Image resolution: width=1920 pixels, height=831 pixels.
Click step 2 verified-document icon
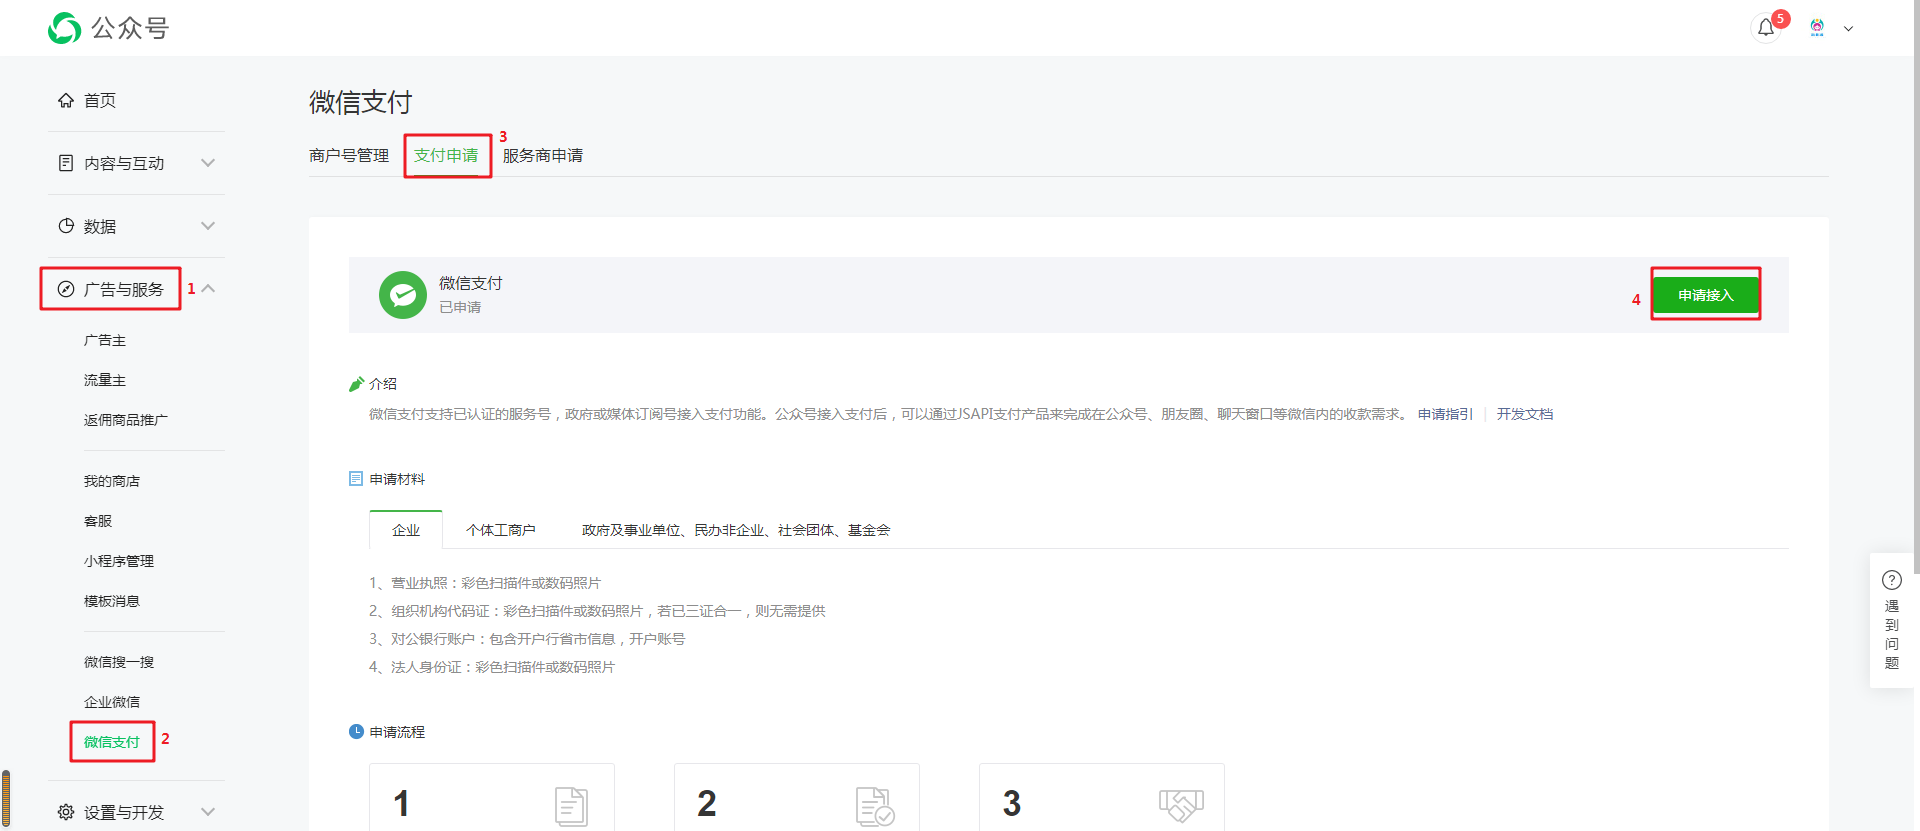coord(875,806)
